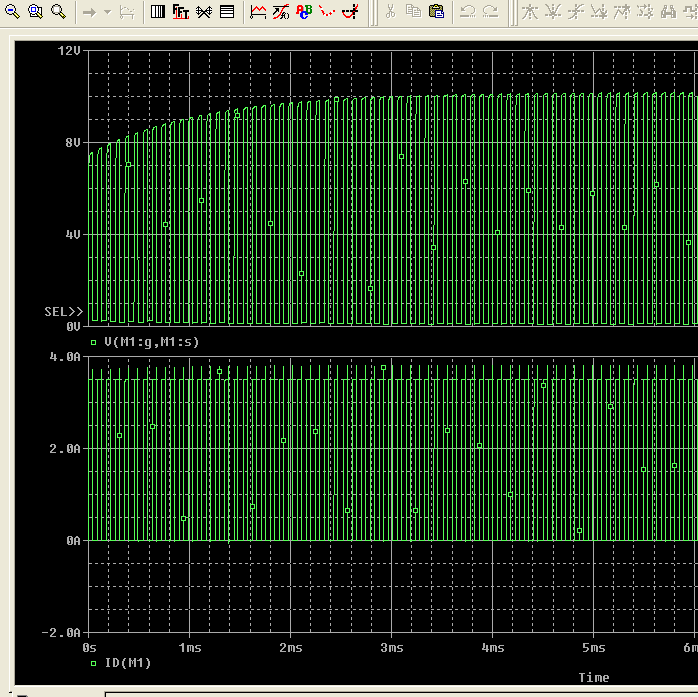
Task: Click the 4ms x-axis label
Action: point(493,648)
